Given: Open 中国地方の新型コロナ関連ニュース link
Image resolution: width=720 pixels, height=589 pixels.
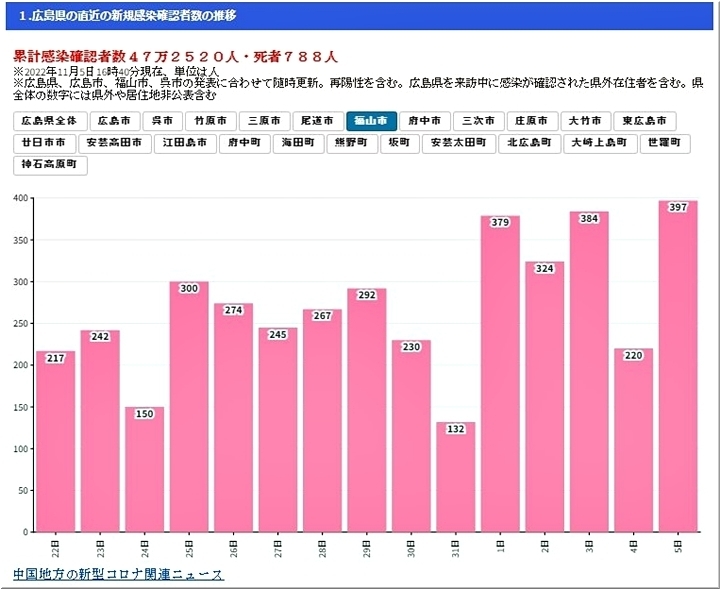Looking at the screenshot, I should [x=118, y=575].
